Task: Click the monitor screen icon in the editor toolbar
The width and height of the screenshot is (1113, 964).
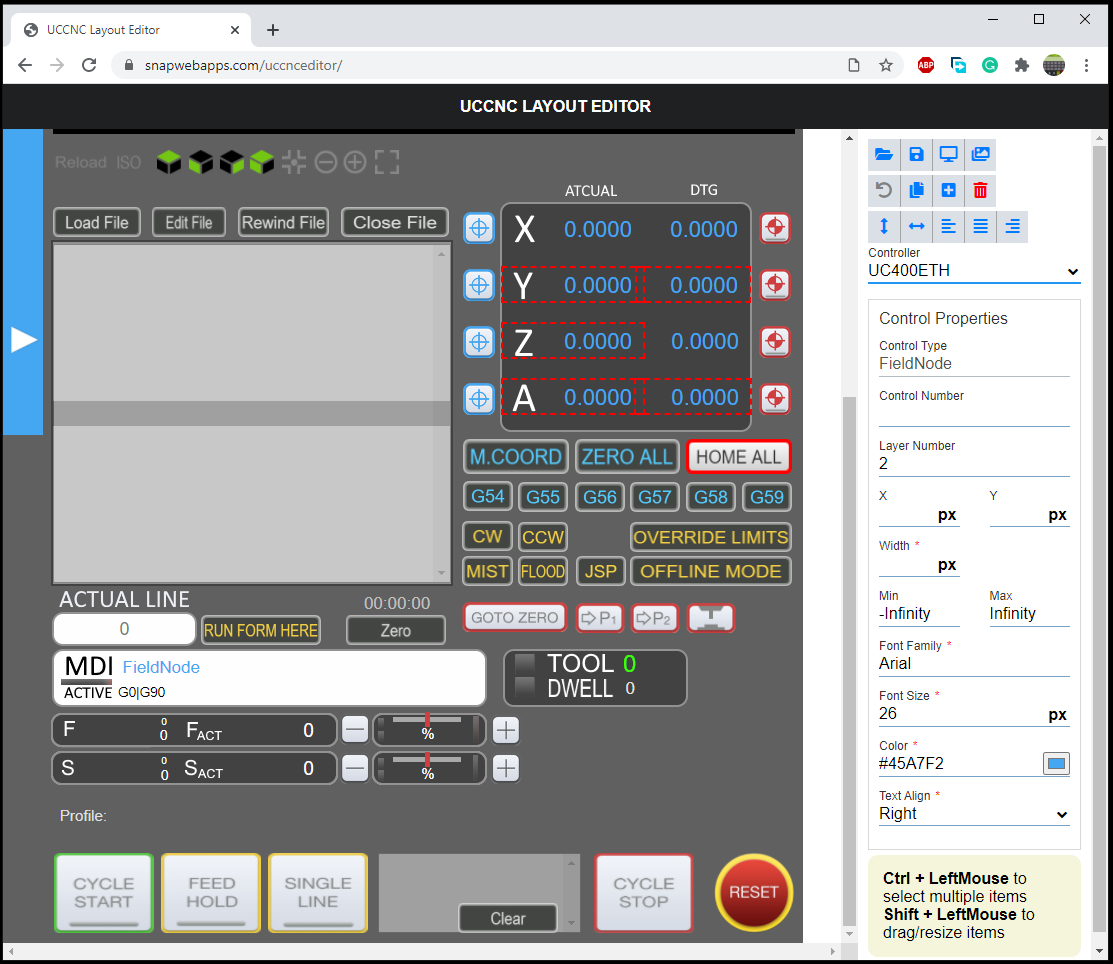Action: click(x=948, y=155)
